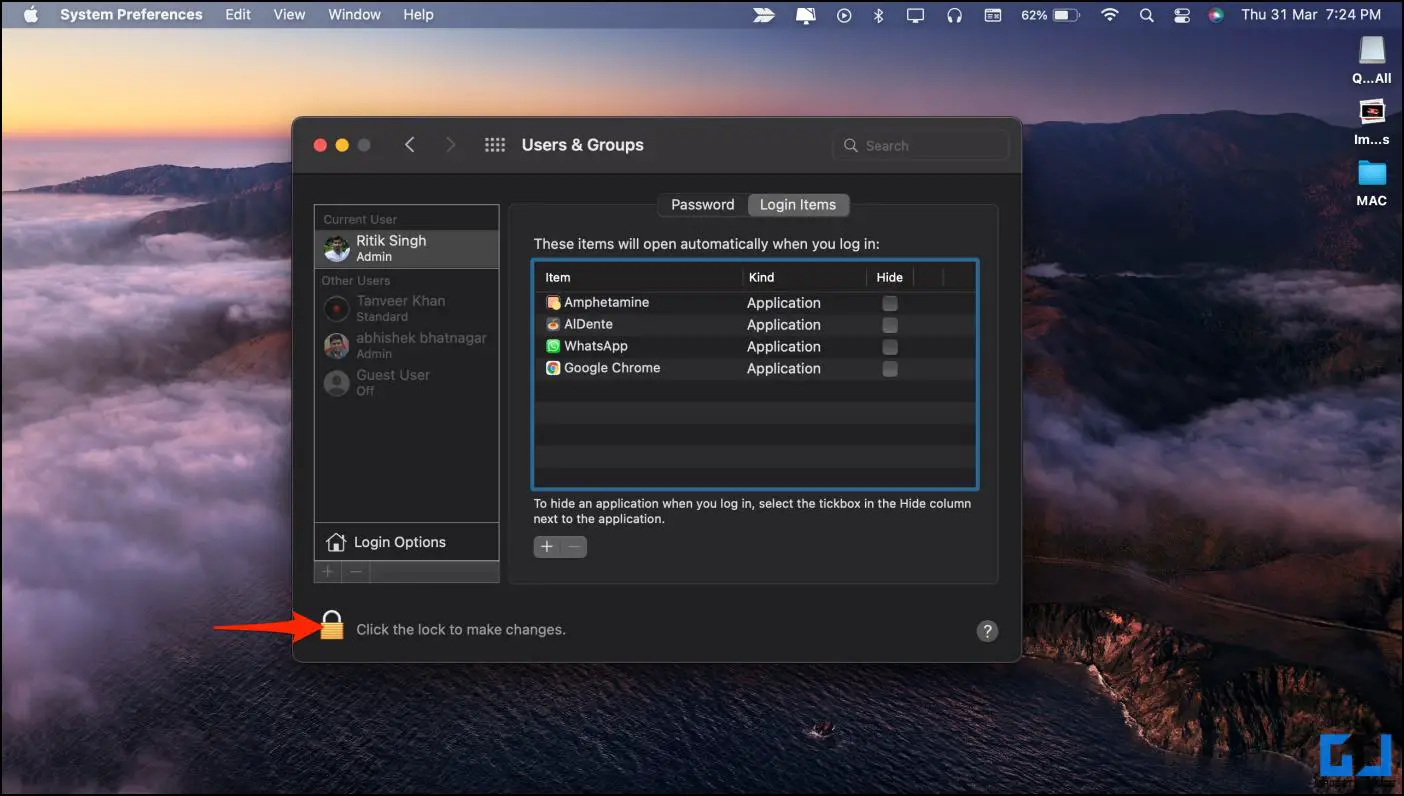1404x796 pixels.
Task: Toggle Hide checkbox for Google Chrome
Action: pos(890,369)
